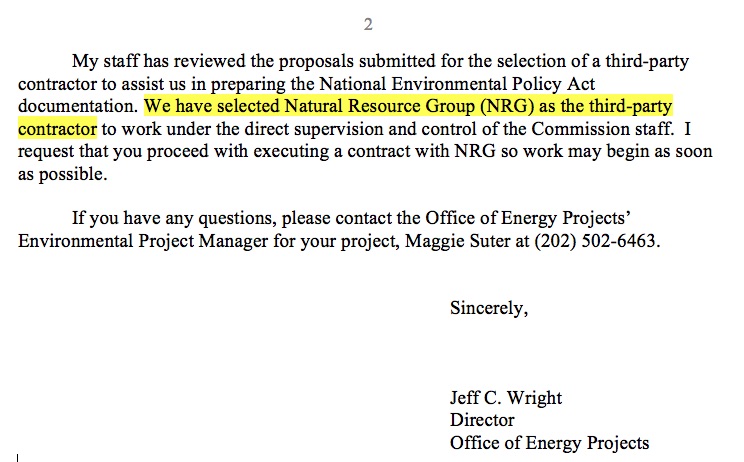Click the page number 2 at top
The image size is (744, 462).
[x=368, y=24]
